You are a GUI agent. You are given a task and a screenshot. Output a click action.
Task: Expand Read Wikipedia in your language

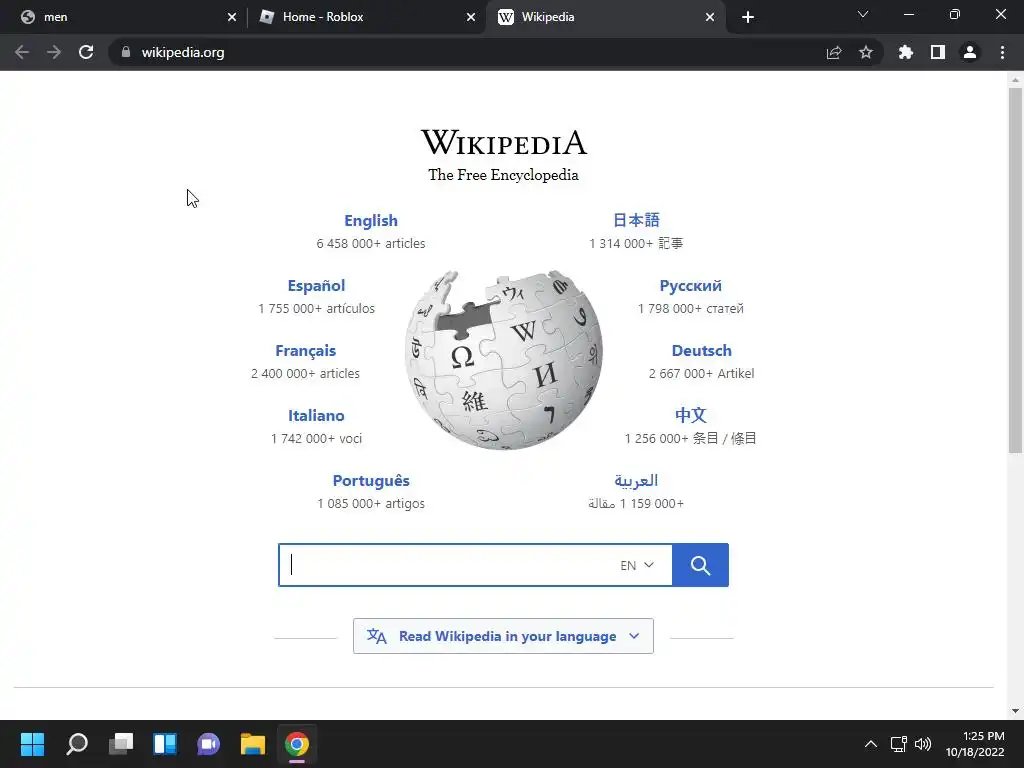click(x=504, y=636)
